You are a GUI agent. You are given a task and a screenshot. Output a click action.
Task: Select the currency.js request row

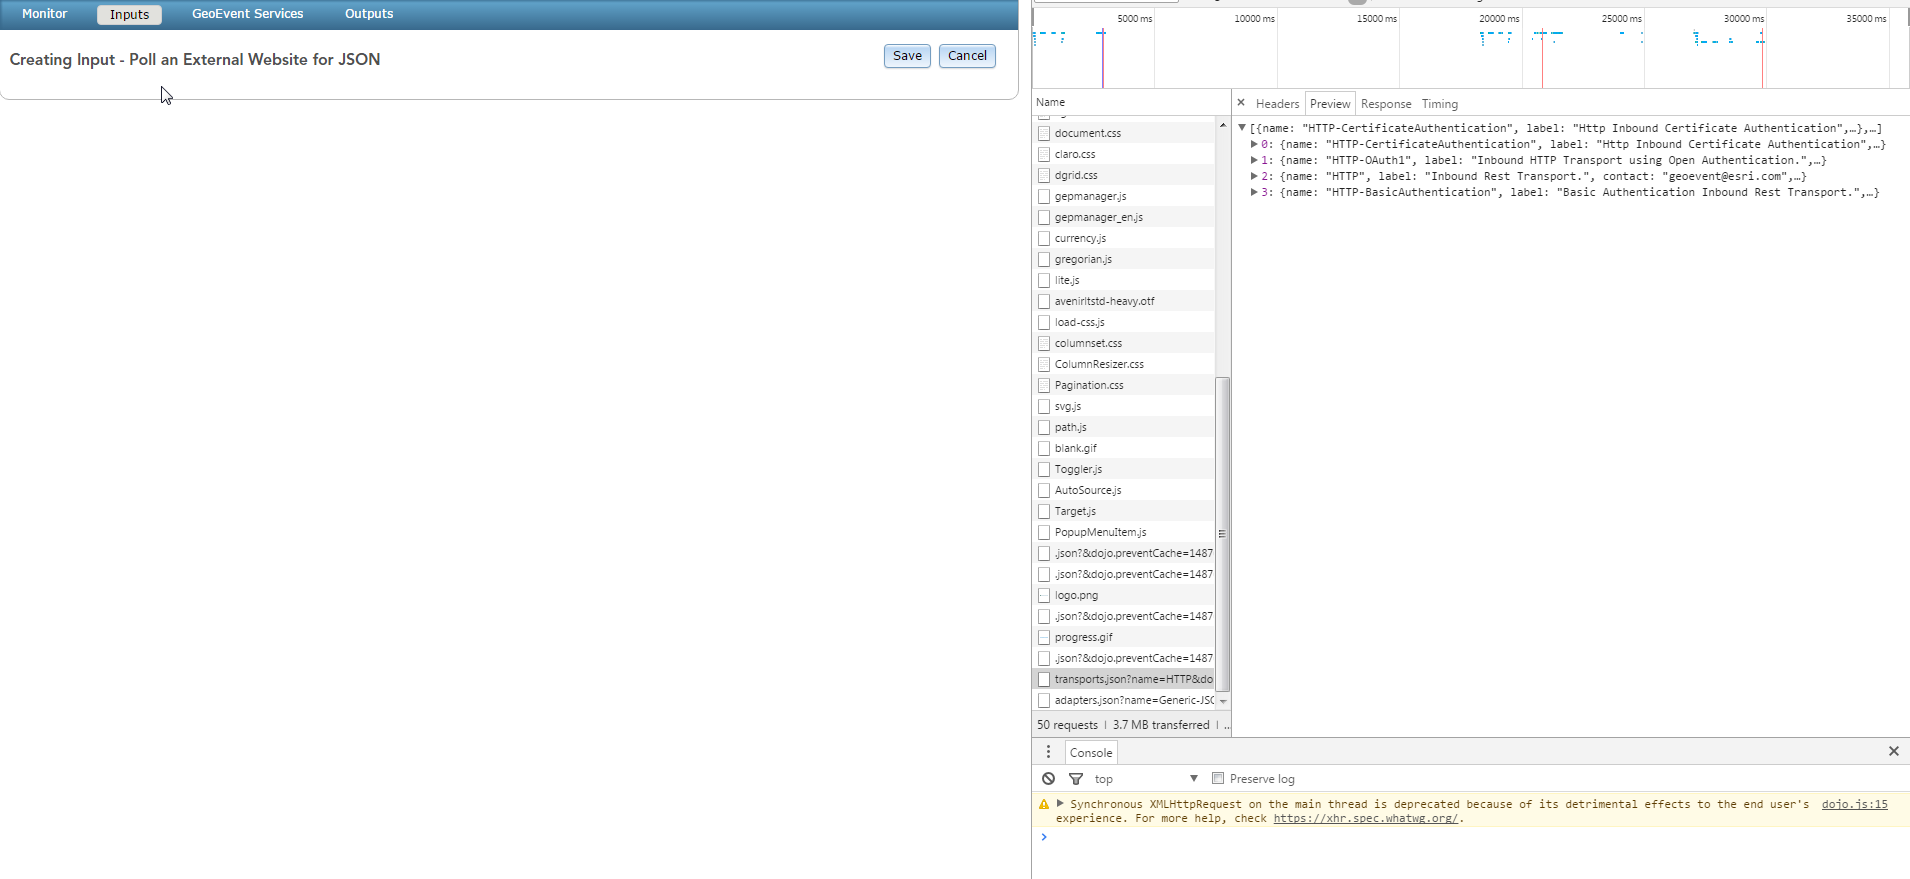click(x=1124, y=238)
